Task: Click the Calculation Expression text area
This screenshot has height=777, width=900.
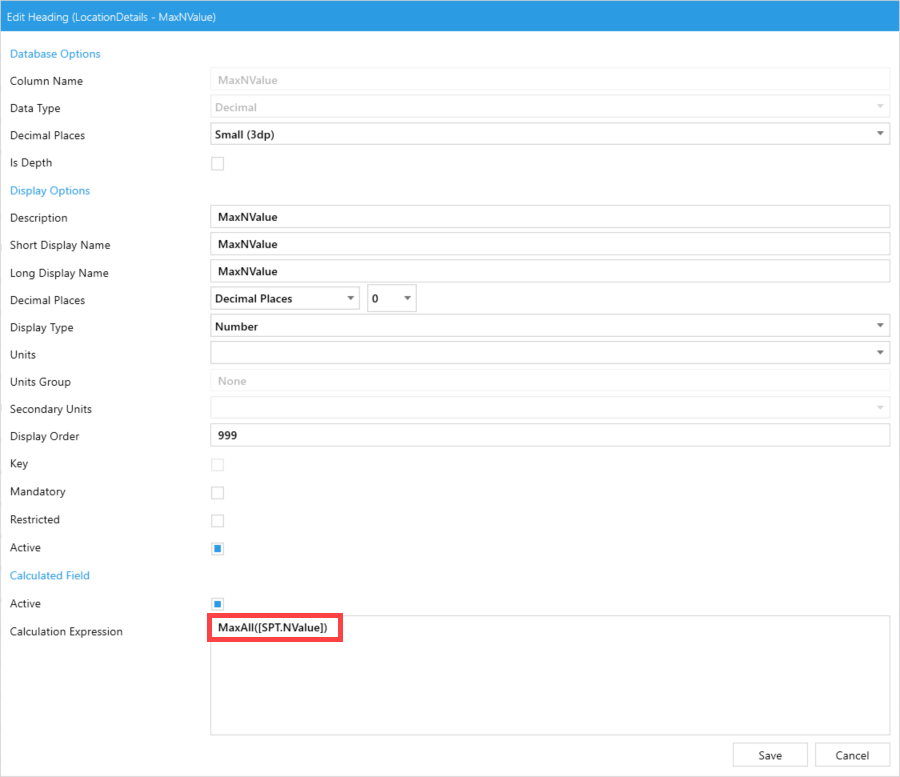Action: tap(549, 690)
